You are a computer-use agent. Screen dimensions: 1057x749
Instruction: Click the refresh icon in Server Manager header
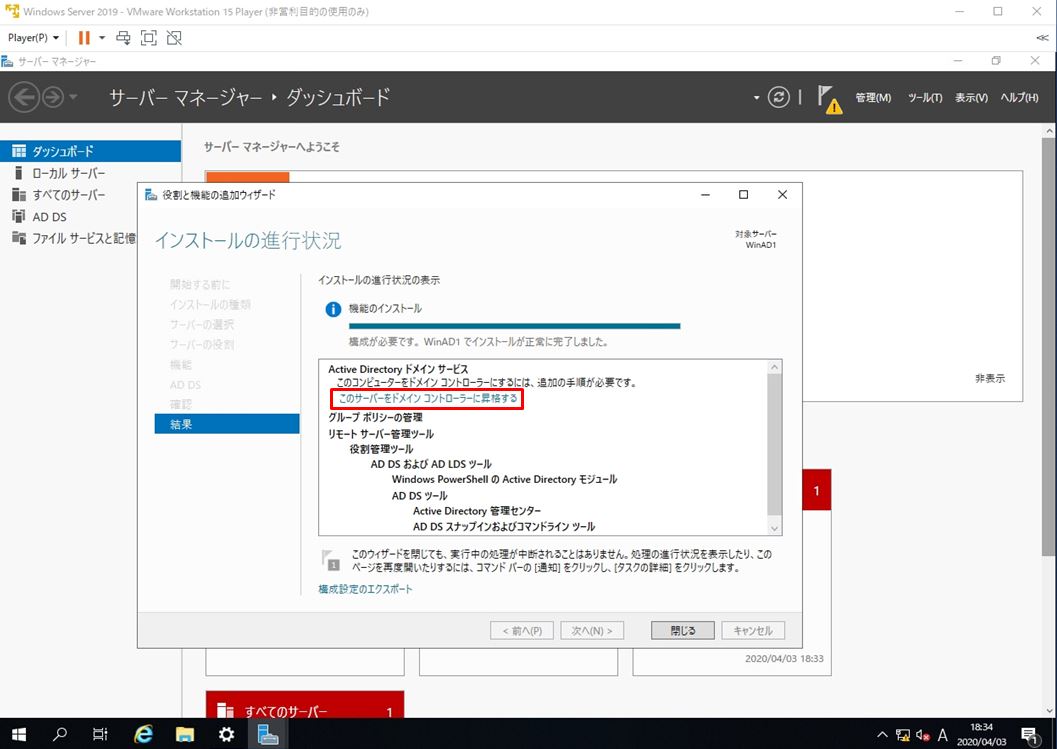point(779,98)
